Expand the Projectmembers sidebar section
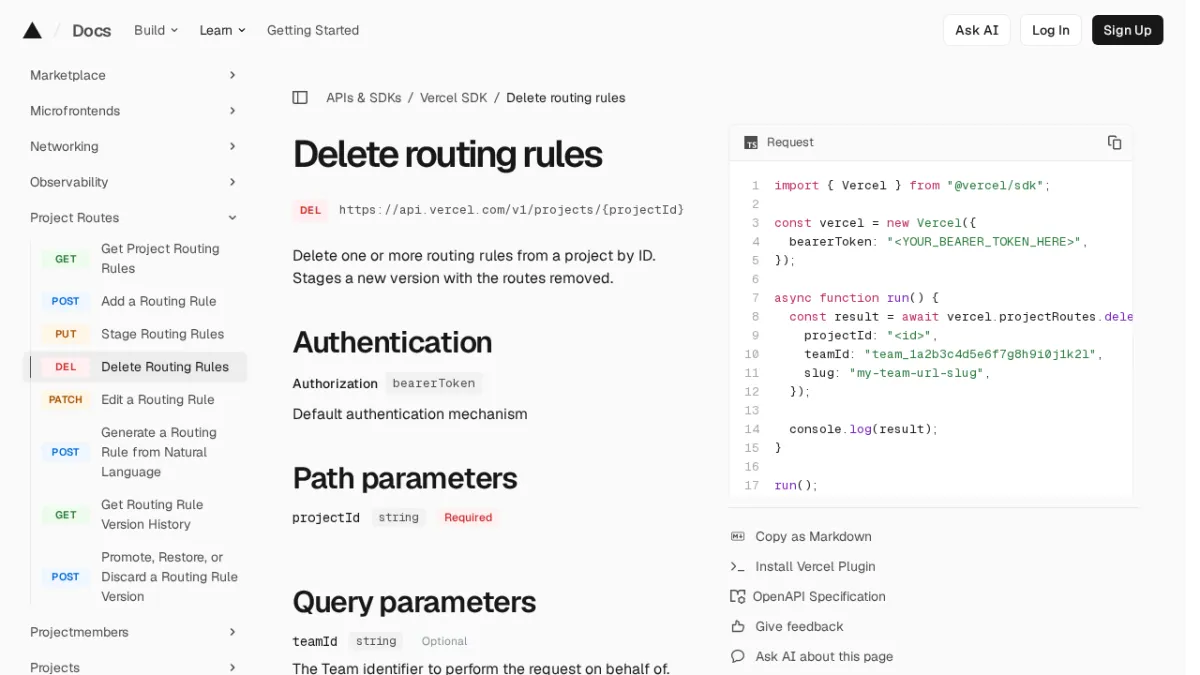 pos(134,632)
